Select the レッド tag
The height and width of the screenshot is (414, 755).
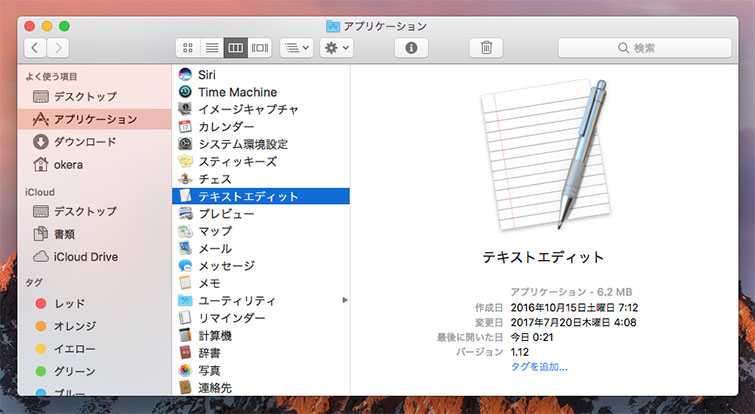[94, 303]
